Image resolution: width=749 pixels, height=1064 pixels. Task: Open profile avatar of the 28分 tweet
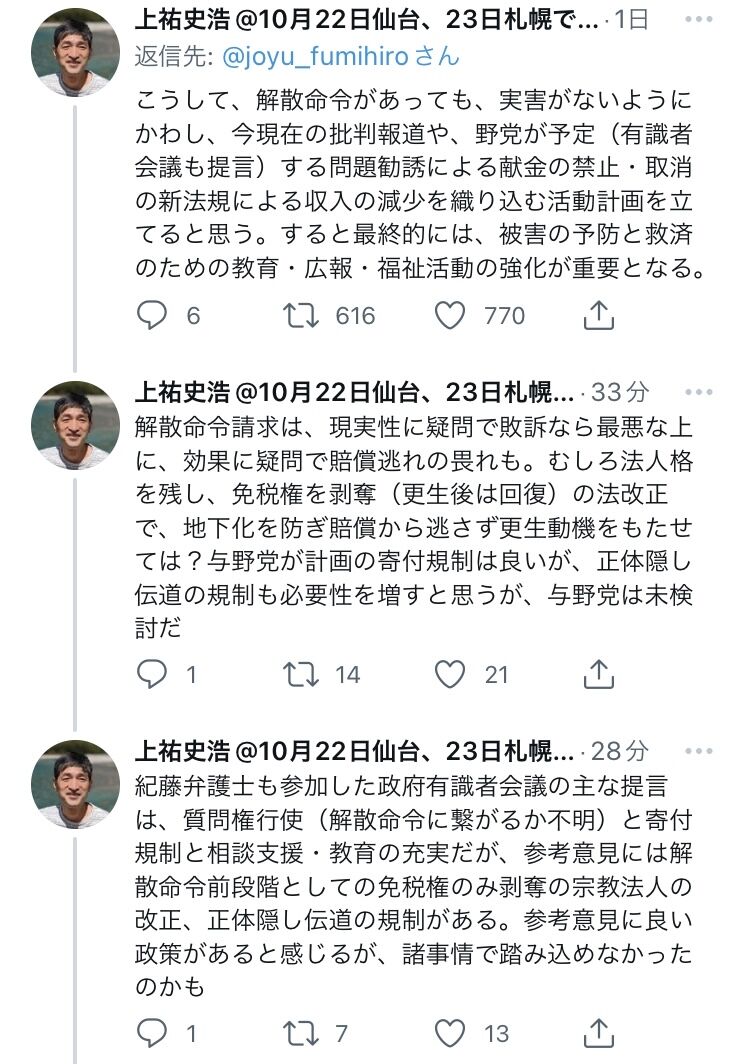point(75,784)
